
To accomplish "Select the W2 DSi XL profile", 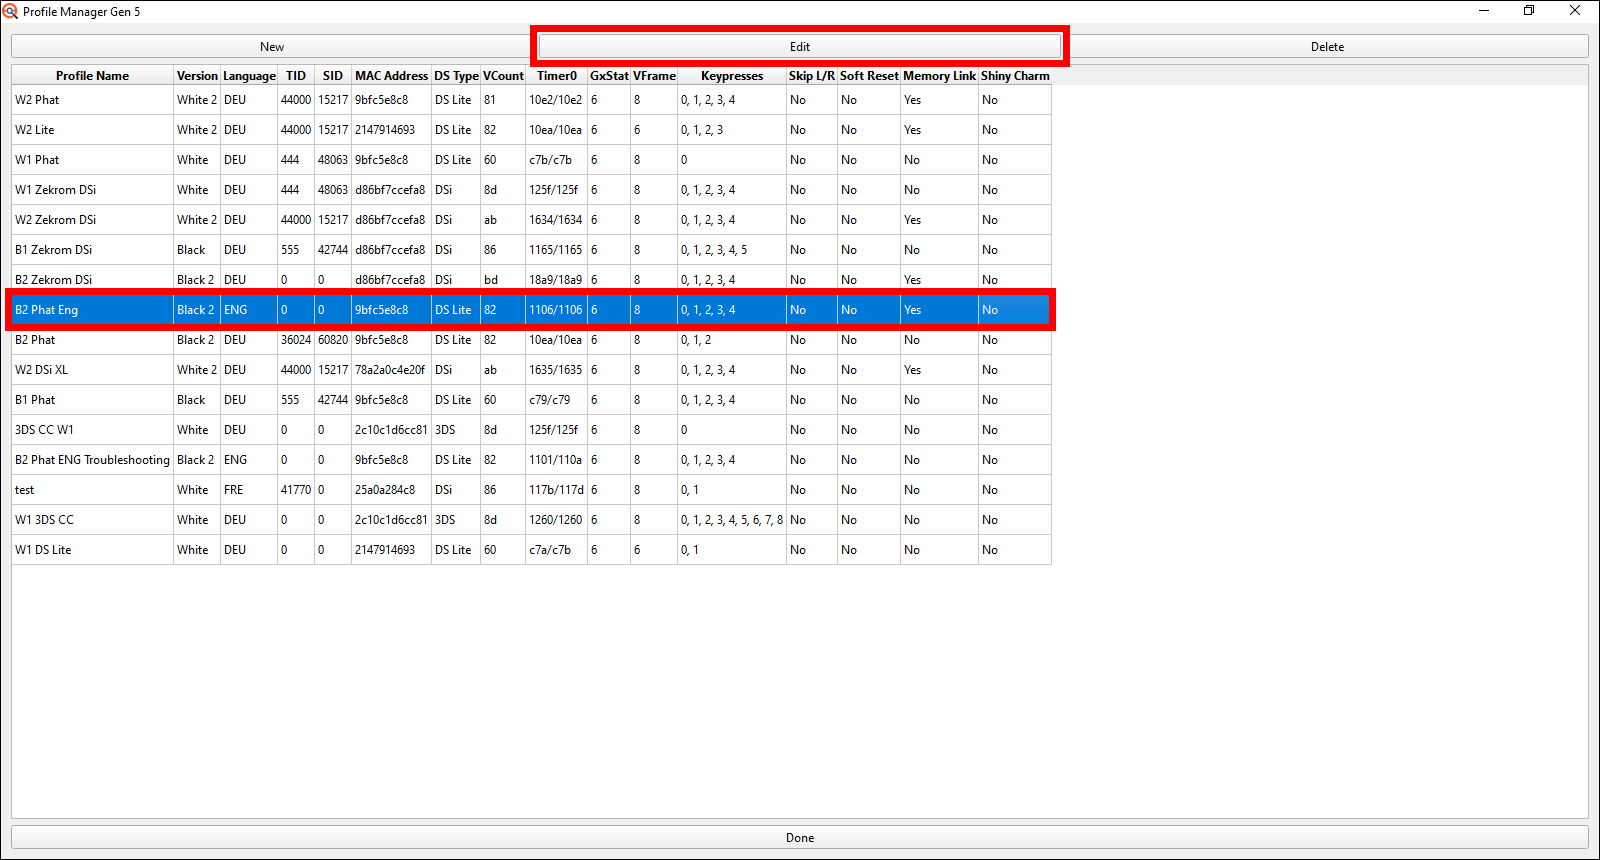I will click(42, 370).
